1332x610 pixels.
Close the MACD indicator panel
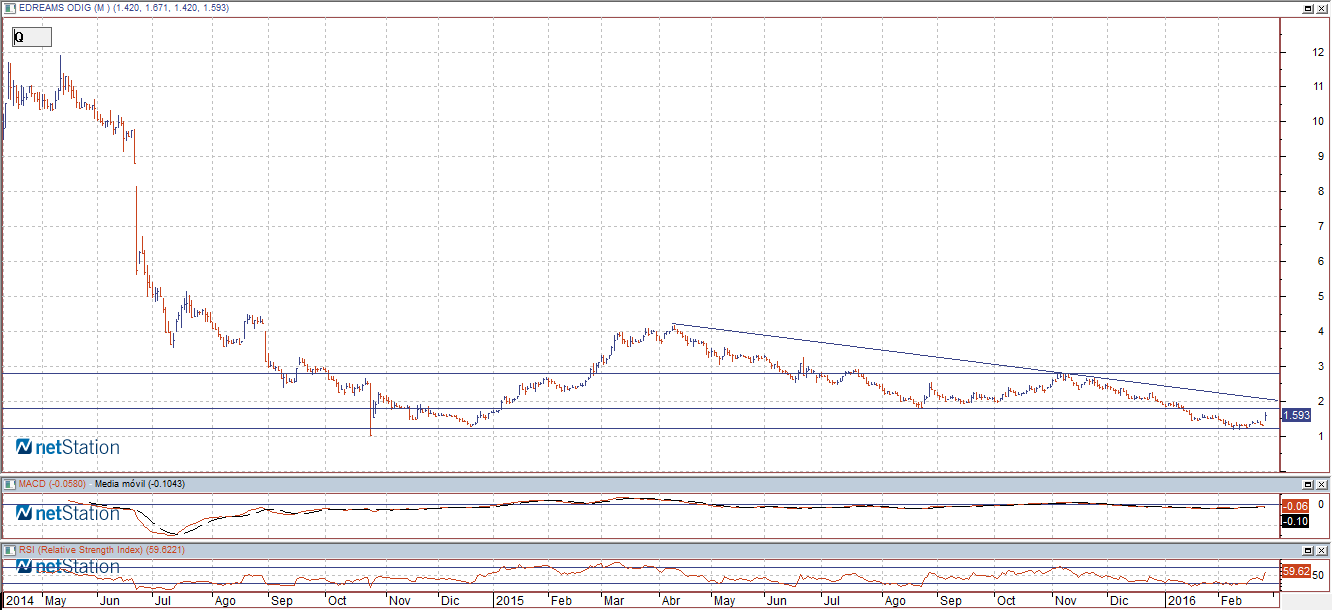pyautogui.click(x=1321, y=484)
